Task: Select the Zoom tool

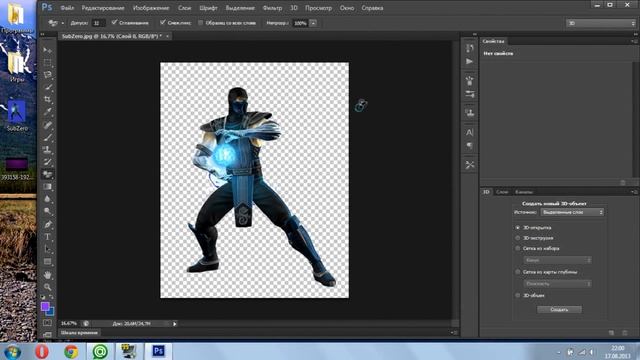Action: click(48, 287)
